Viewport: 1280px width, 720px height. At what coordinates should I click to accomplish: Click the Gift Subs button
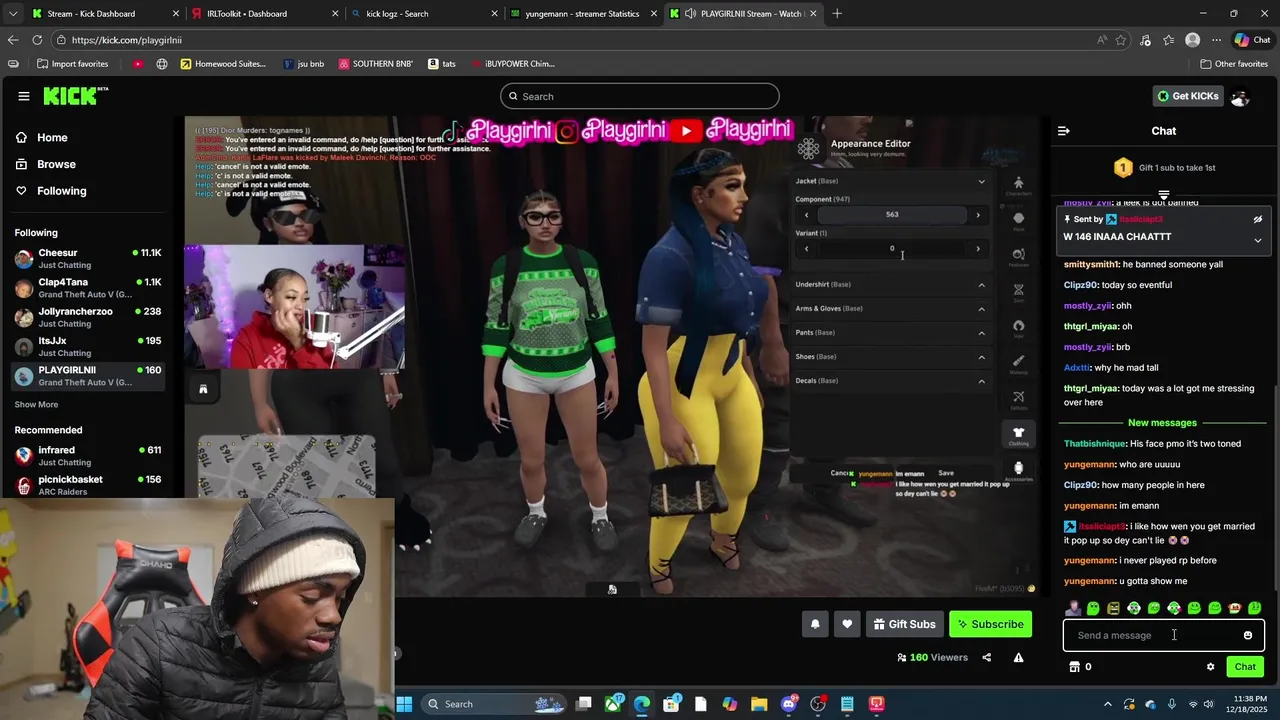(x=904, y=624)
